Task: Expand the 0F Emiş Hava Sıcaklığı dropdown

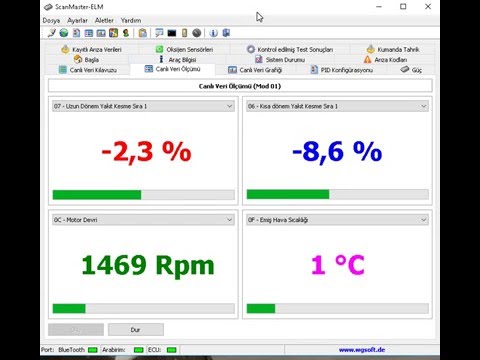Action: pyautogui.click(x=337, y=220)
